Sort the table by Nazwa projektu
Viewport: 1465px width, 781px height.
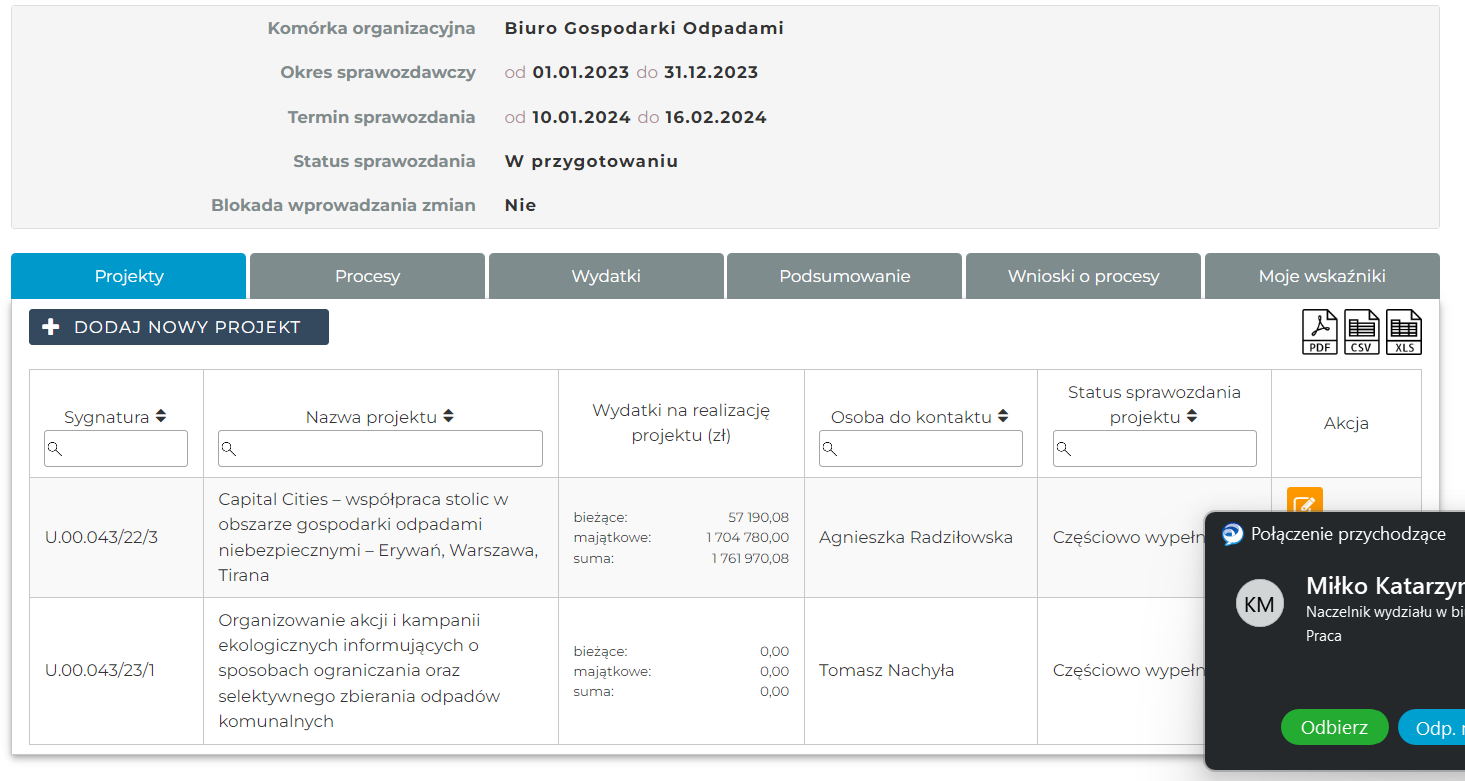448,417
